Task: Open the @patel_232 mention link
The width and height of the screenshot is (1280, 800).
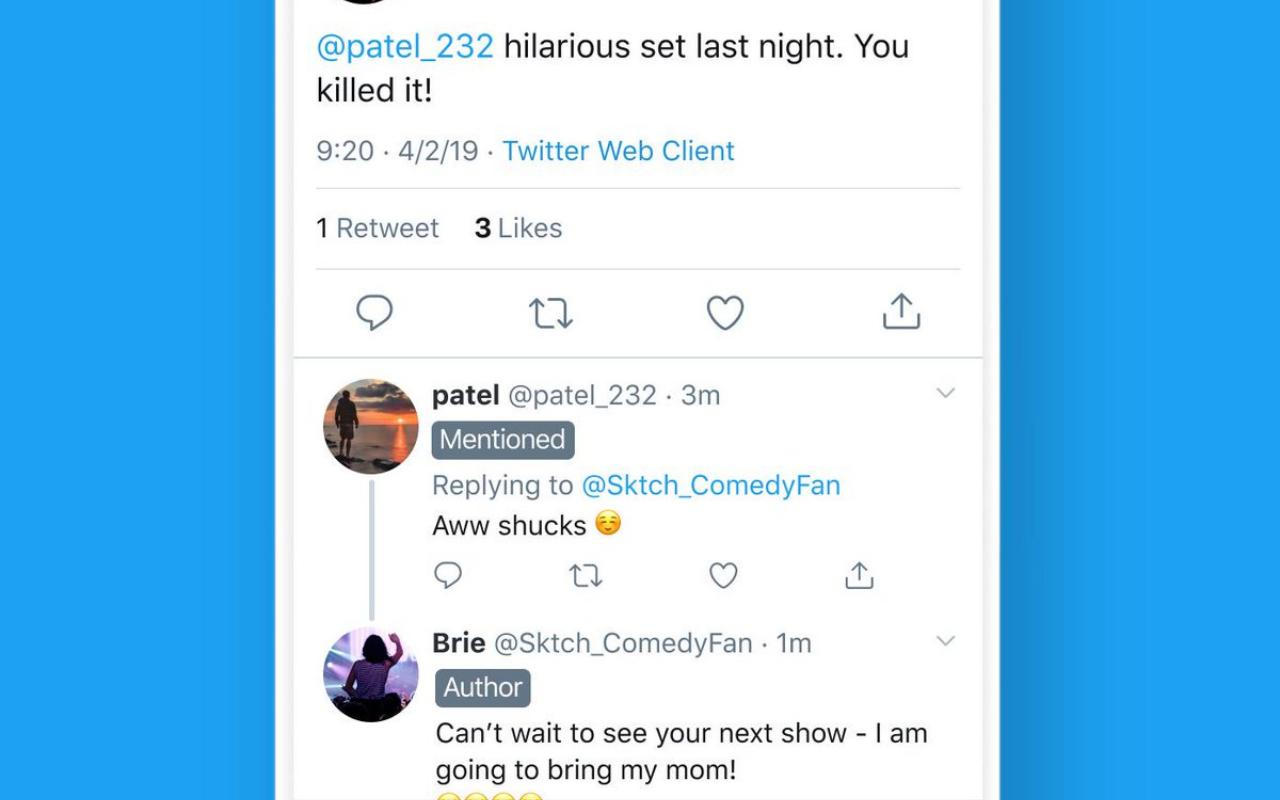Action: pyautogui.click(x=404, y=46)
